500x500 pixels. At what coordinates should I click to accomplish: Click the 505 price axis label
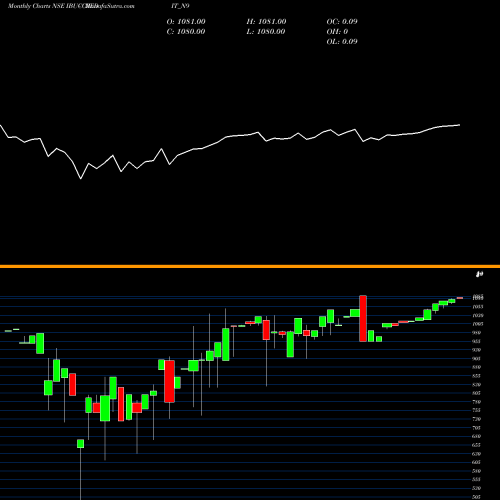477,497
